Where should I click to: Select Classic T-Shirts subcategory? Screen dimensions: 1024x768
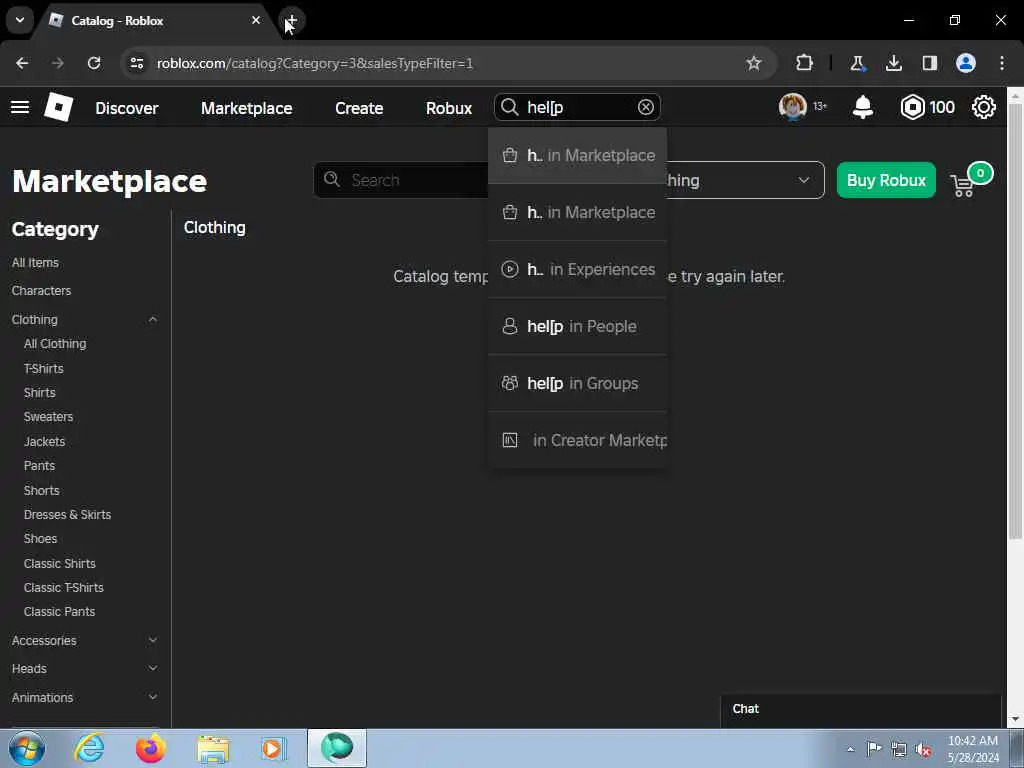[63, 587]
